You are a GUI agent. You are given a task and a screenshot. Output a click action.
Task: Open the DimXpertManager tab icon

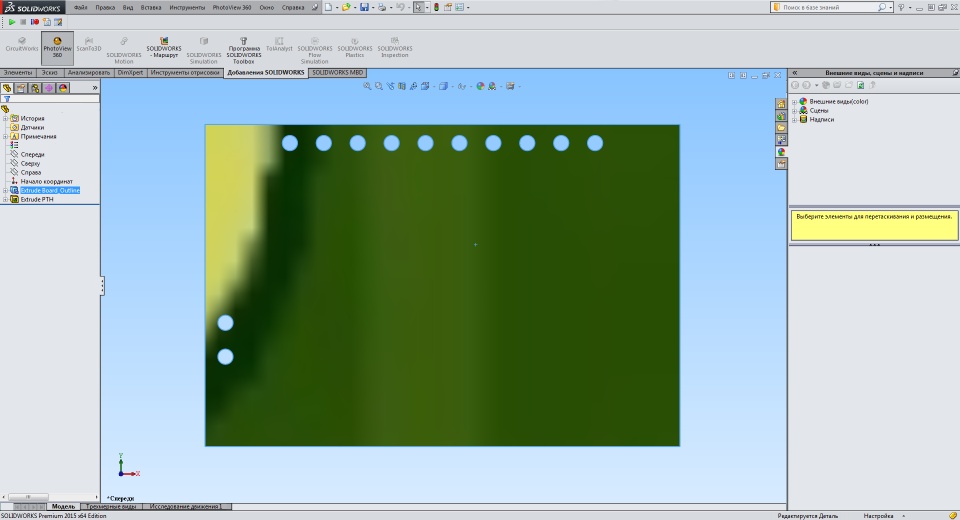(x=49, y=88)
